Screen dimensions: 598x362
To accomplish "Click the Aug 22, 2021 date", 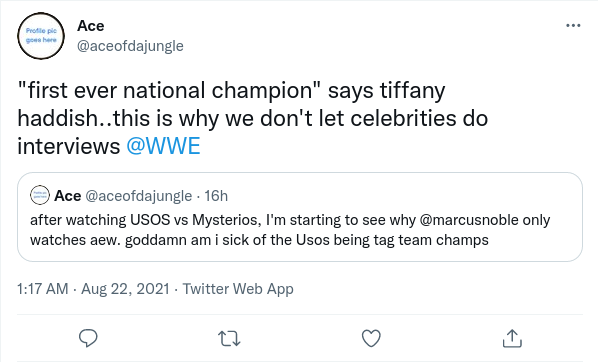I will click(x=125, y=289).
